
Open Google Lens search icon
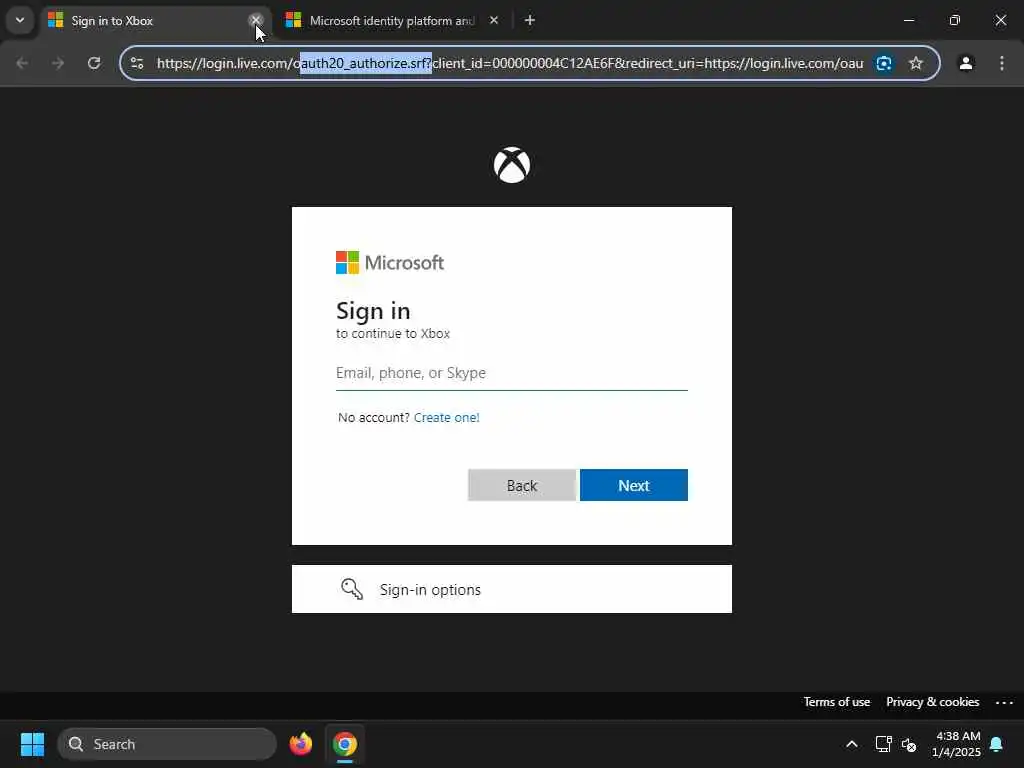point(884,63)
